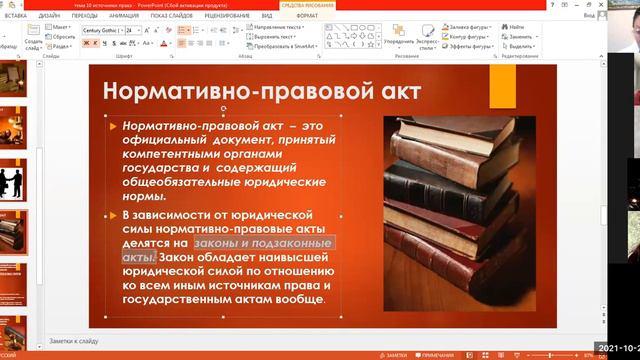Toggle text shadow (S) button
The image size is (640, 360).
click(x=114, y=43)
